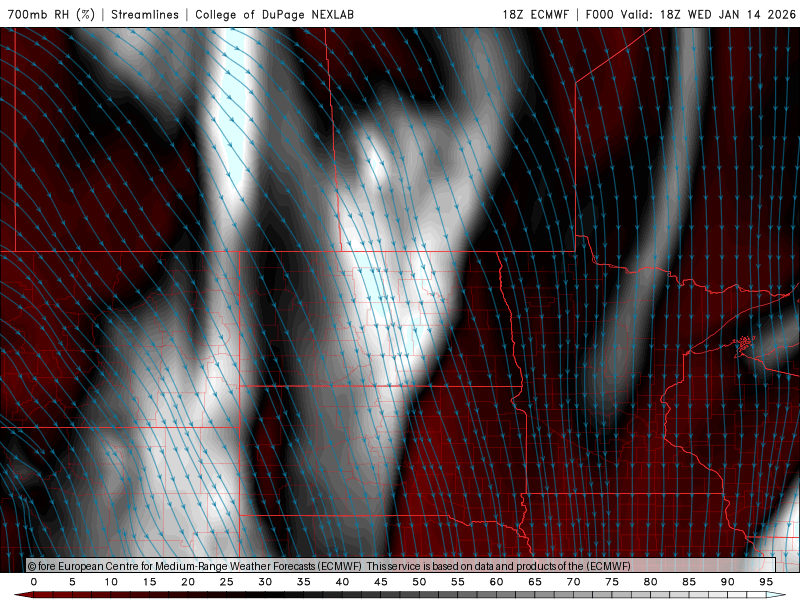Click the '18Z ECMWF' model run label
The height and width of the screenshot is (600, 800).
pos(535,14)
